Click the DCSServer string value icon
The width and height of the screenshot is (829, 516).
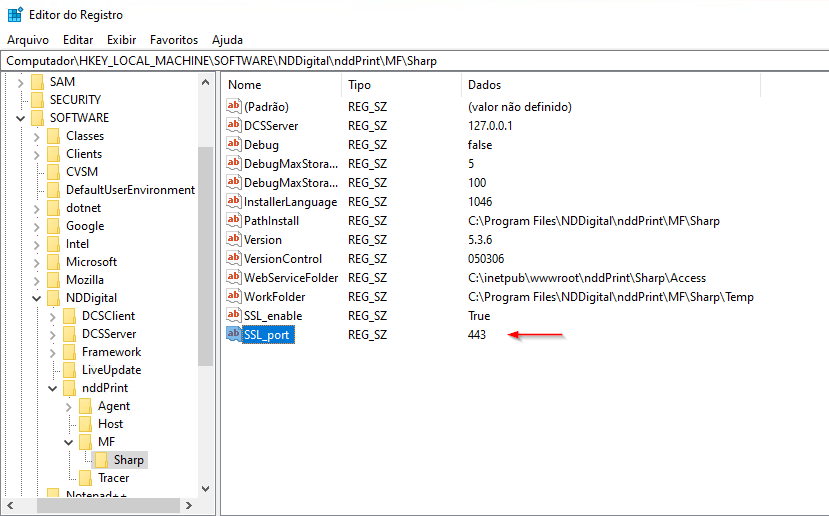point(233,126)
